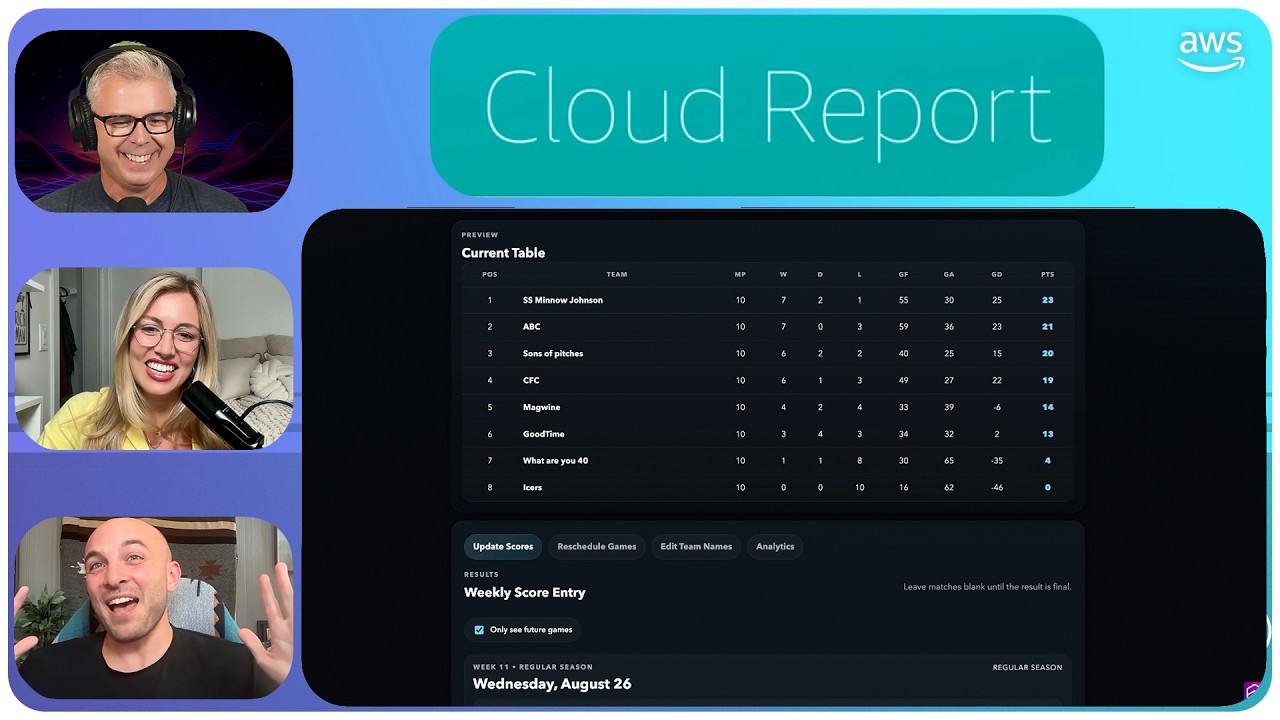1280x720 pixels.
Task: Click the Sons of pitches team name
Action: click(x=553, y=354)
